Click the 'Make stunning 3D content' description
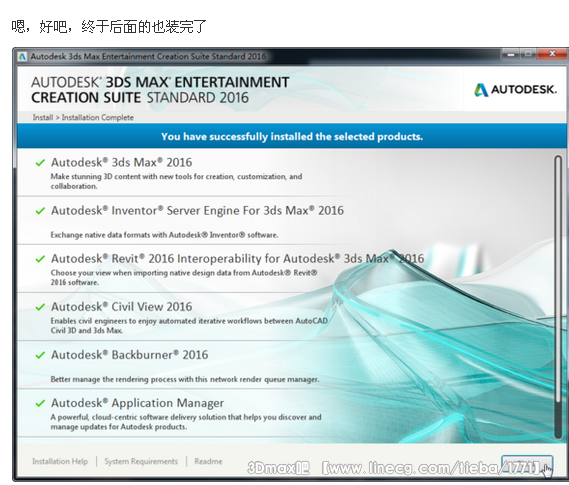 [176, 181]
